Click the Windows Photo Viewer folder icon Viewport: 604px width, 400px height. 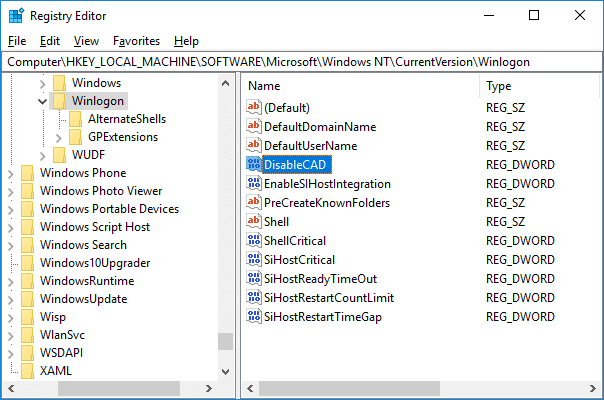tap(27, 191)
